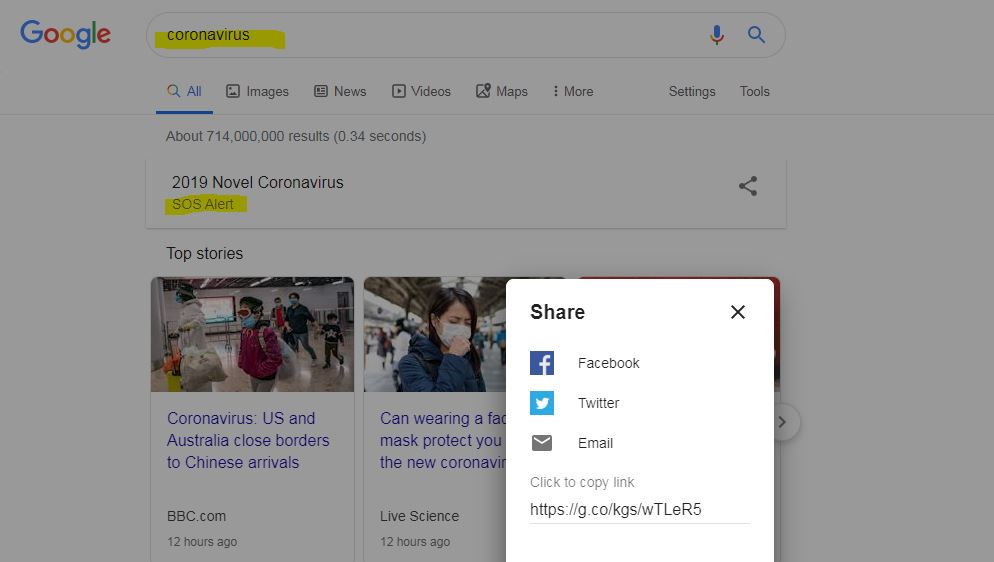Share via the Facebook icon
This screenshot has height=562, width=994.
(542, 363)
